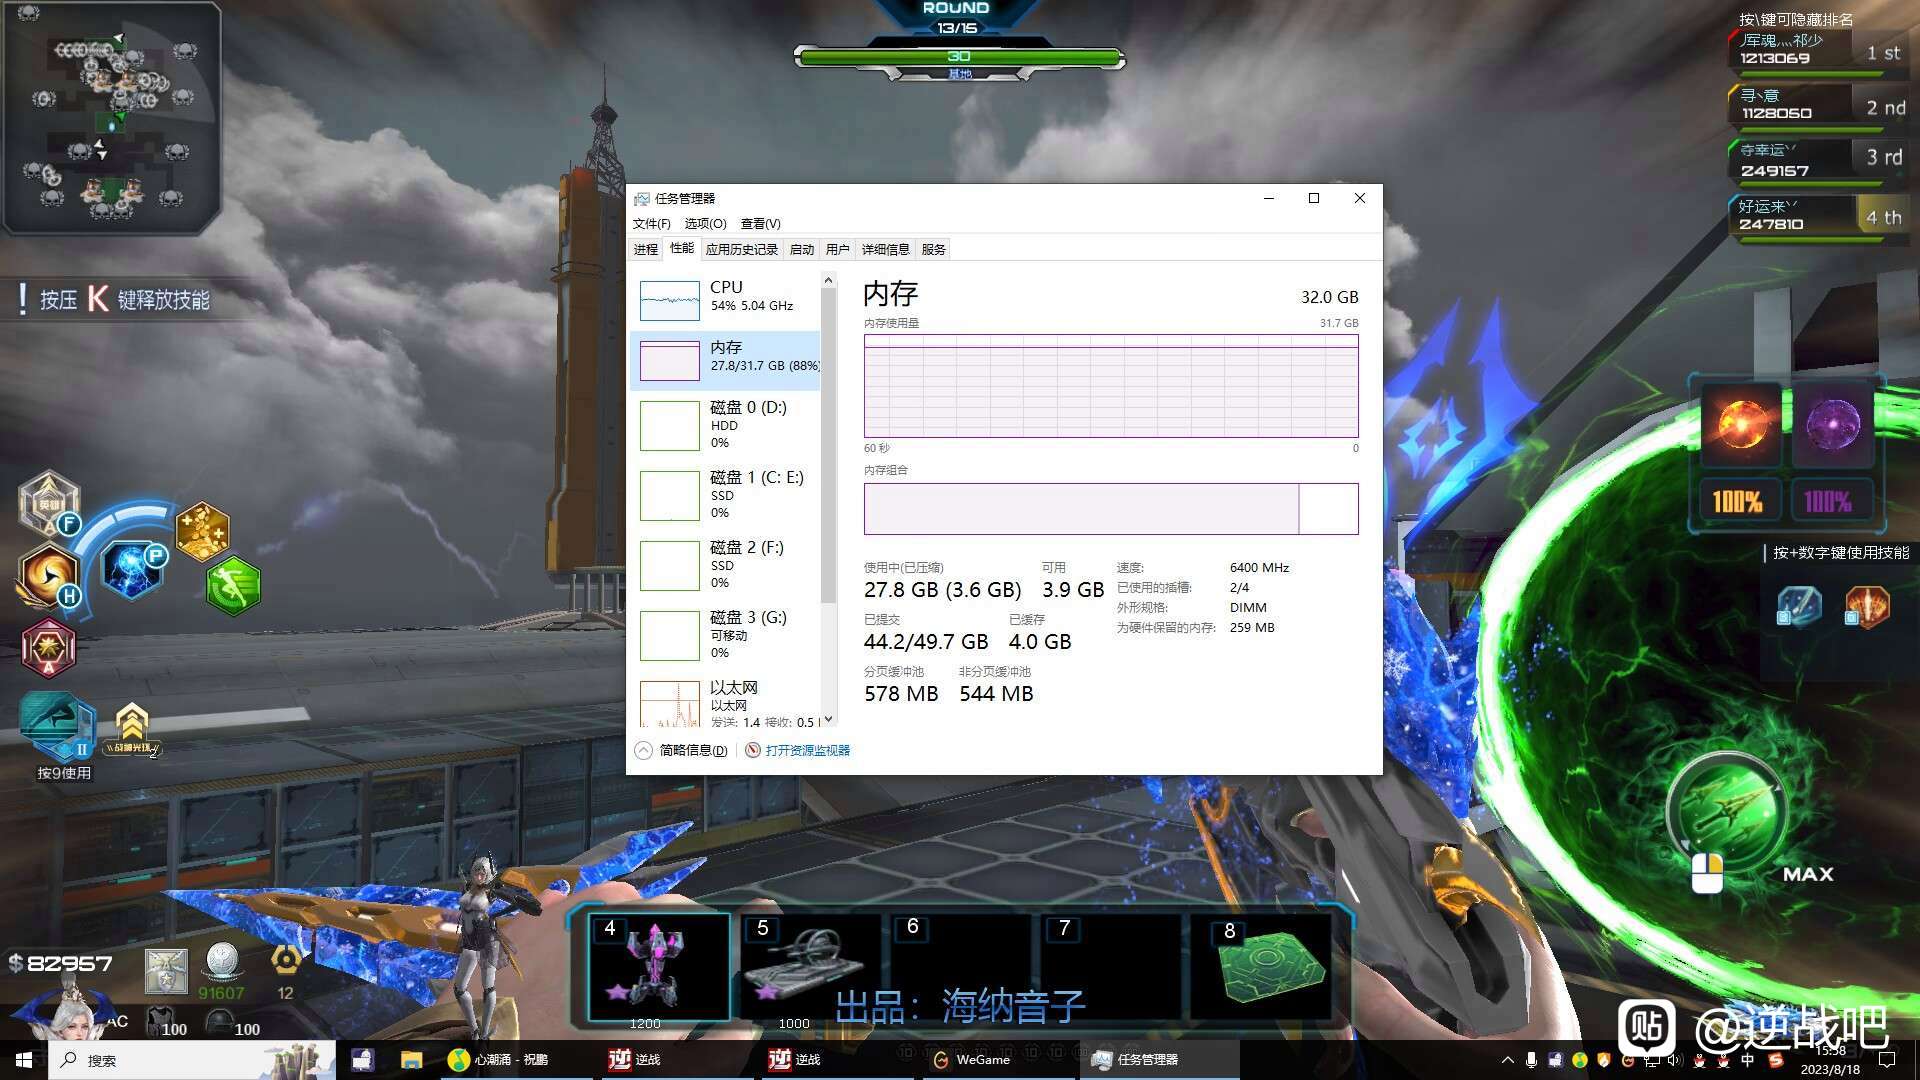Open the Windows Start menu
The width and height of the screenshot is (1920, 1080).
(24, 1060)
